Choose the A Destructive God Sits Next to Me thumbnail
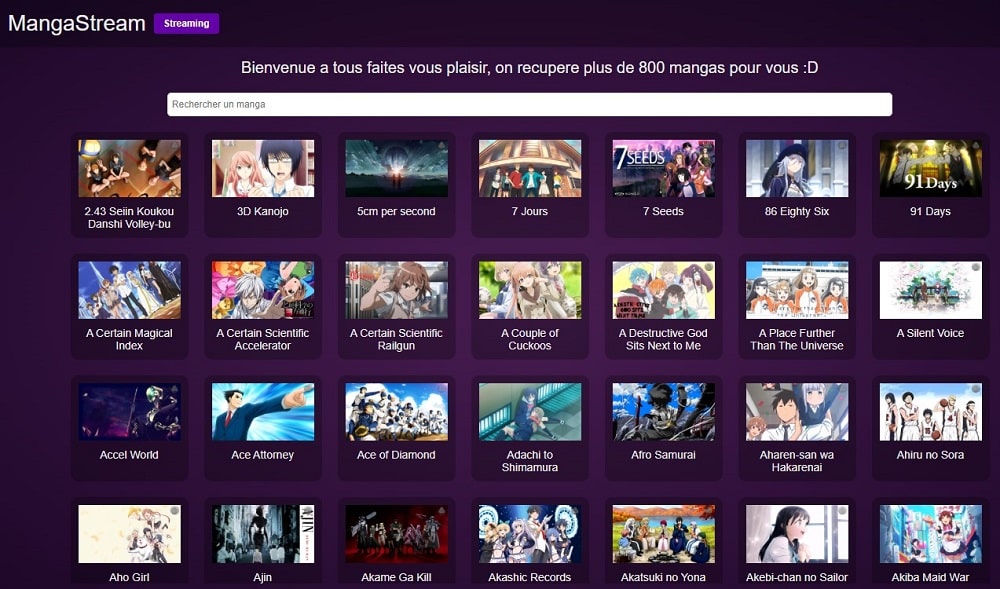Screen dimensions: 1000x589 663,290
